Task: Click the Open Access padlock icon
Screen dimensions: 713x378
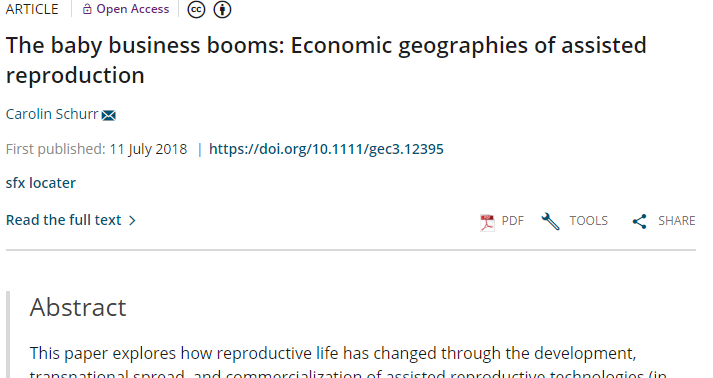Action: (87, 9)
